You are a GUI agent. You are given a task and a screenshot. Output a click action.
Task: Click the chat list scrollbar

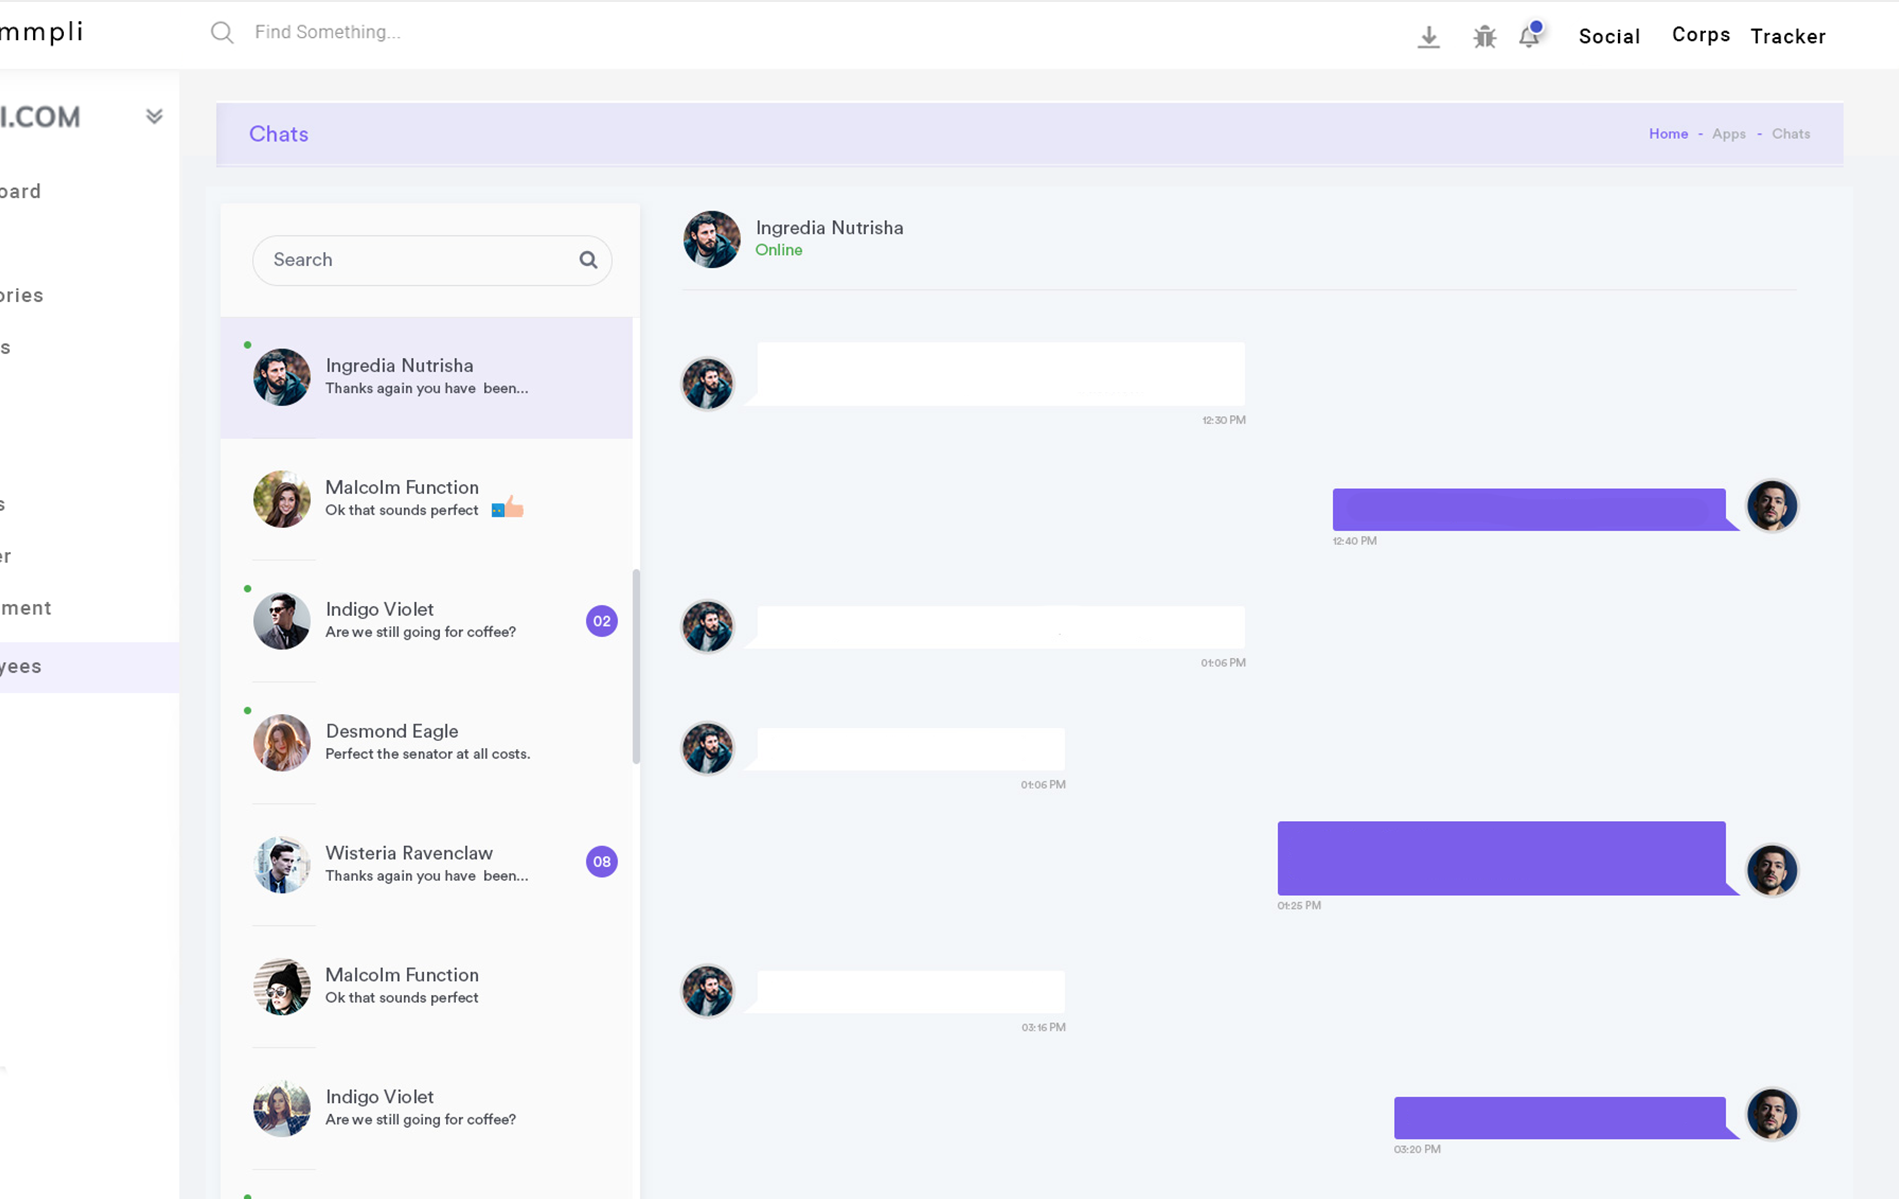636,667
